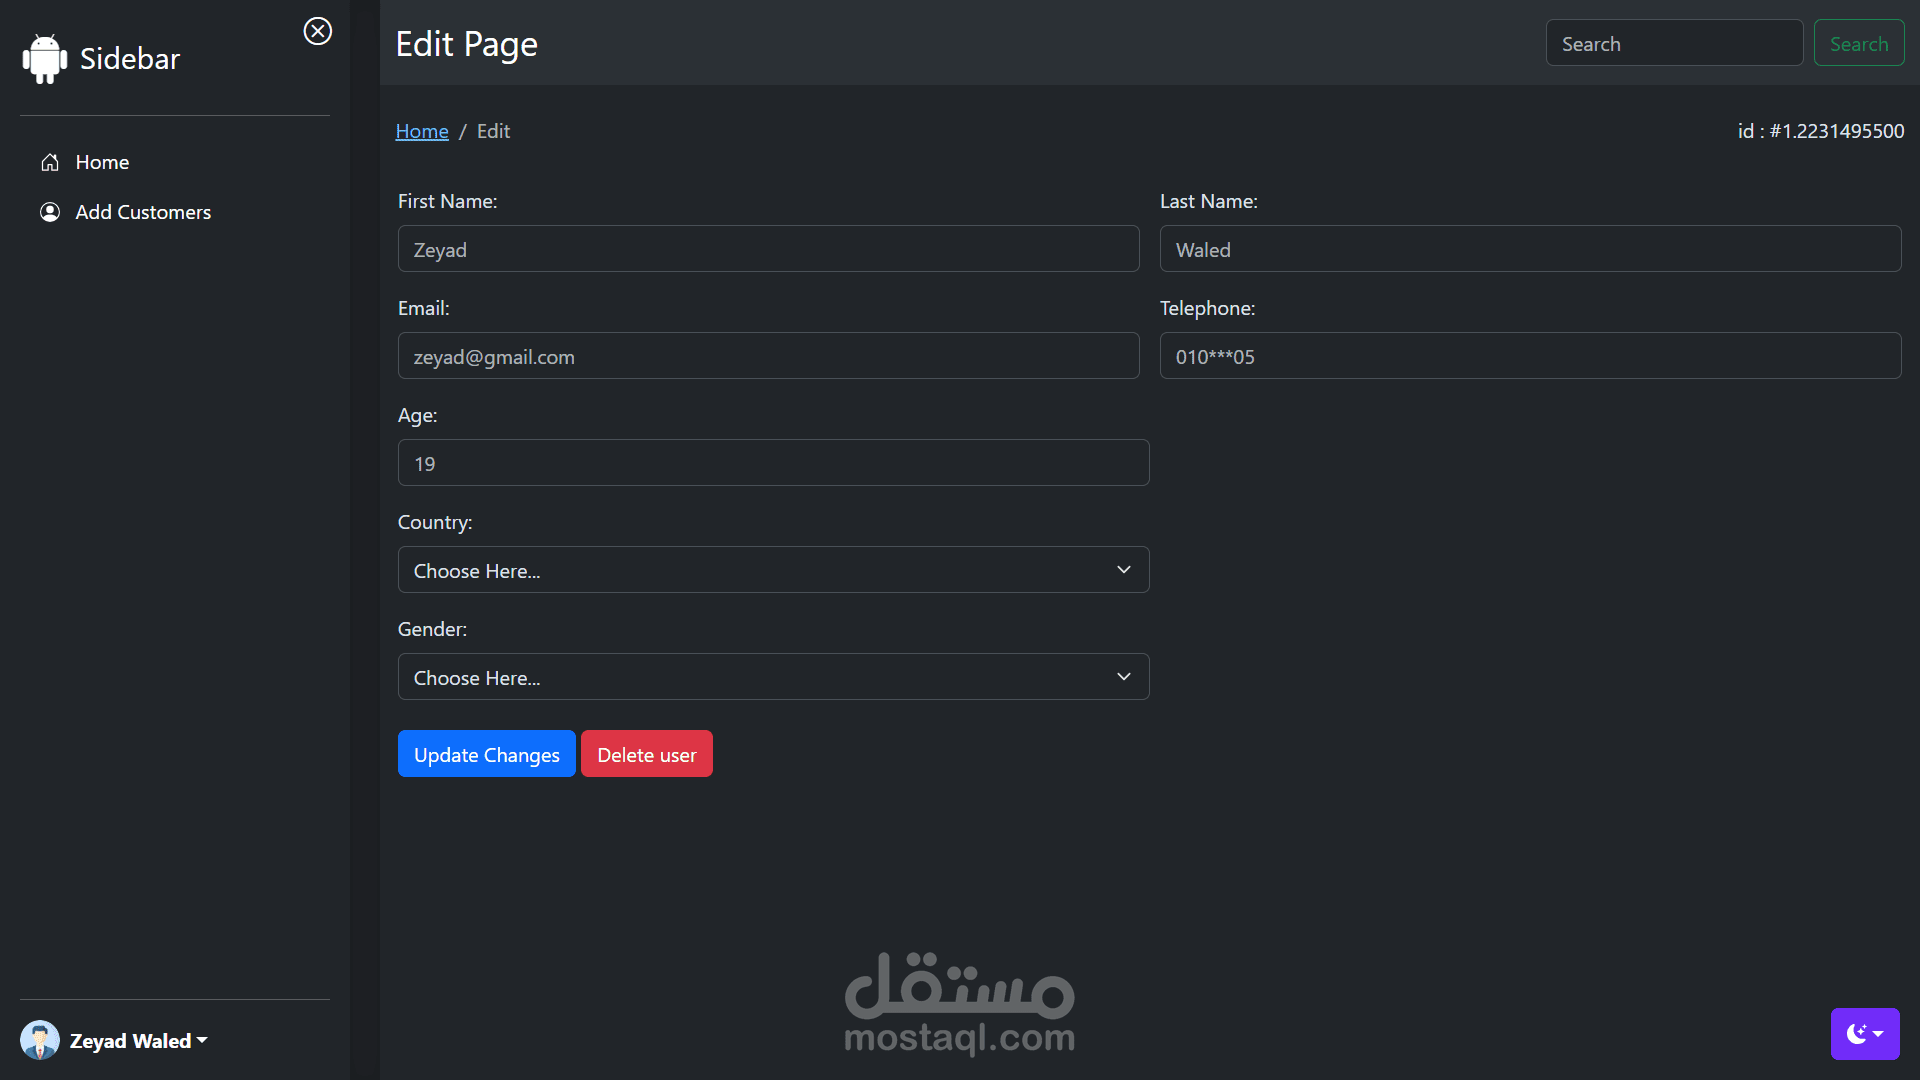This screenshot has width=1920, height=1080.
Task: Focus the top Search input field
Action: pyautogui.click(x=1673, y=43)
